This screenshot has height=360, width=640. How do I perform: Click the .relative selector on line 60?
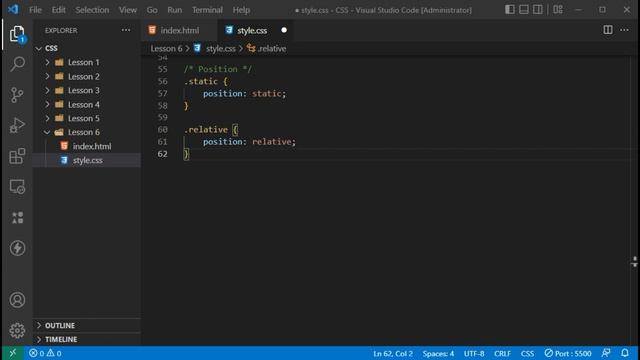(x=206, y=130)
